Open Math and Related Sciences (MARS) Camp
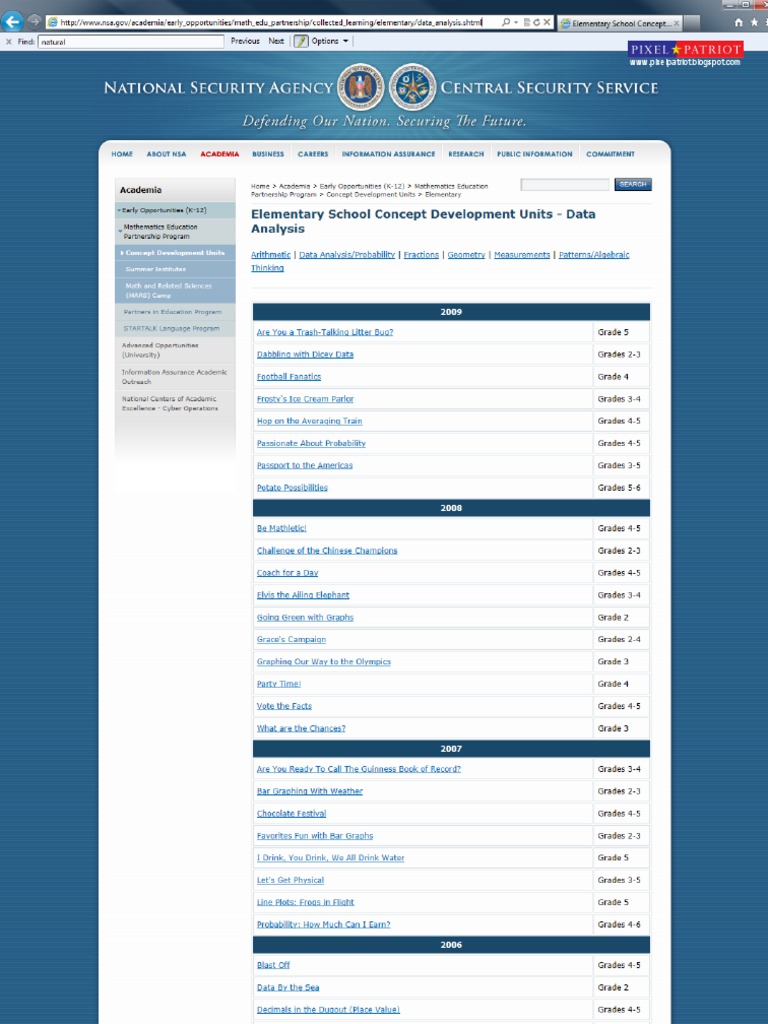The height and width of the screenshot is (1024, 768). coord(175,291)
